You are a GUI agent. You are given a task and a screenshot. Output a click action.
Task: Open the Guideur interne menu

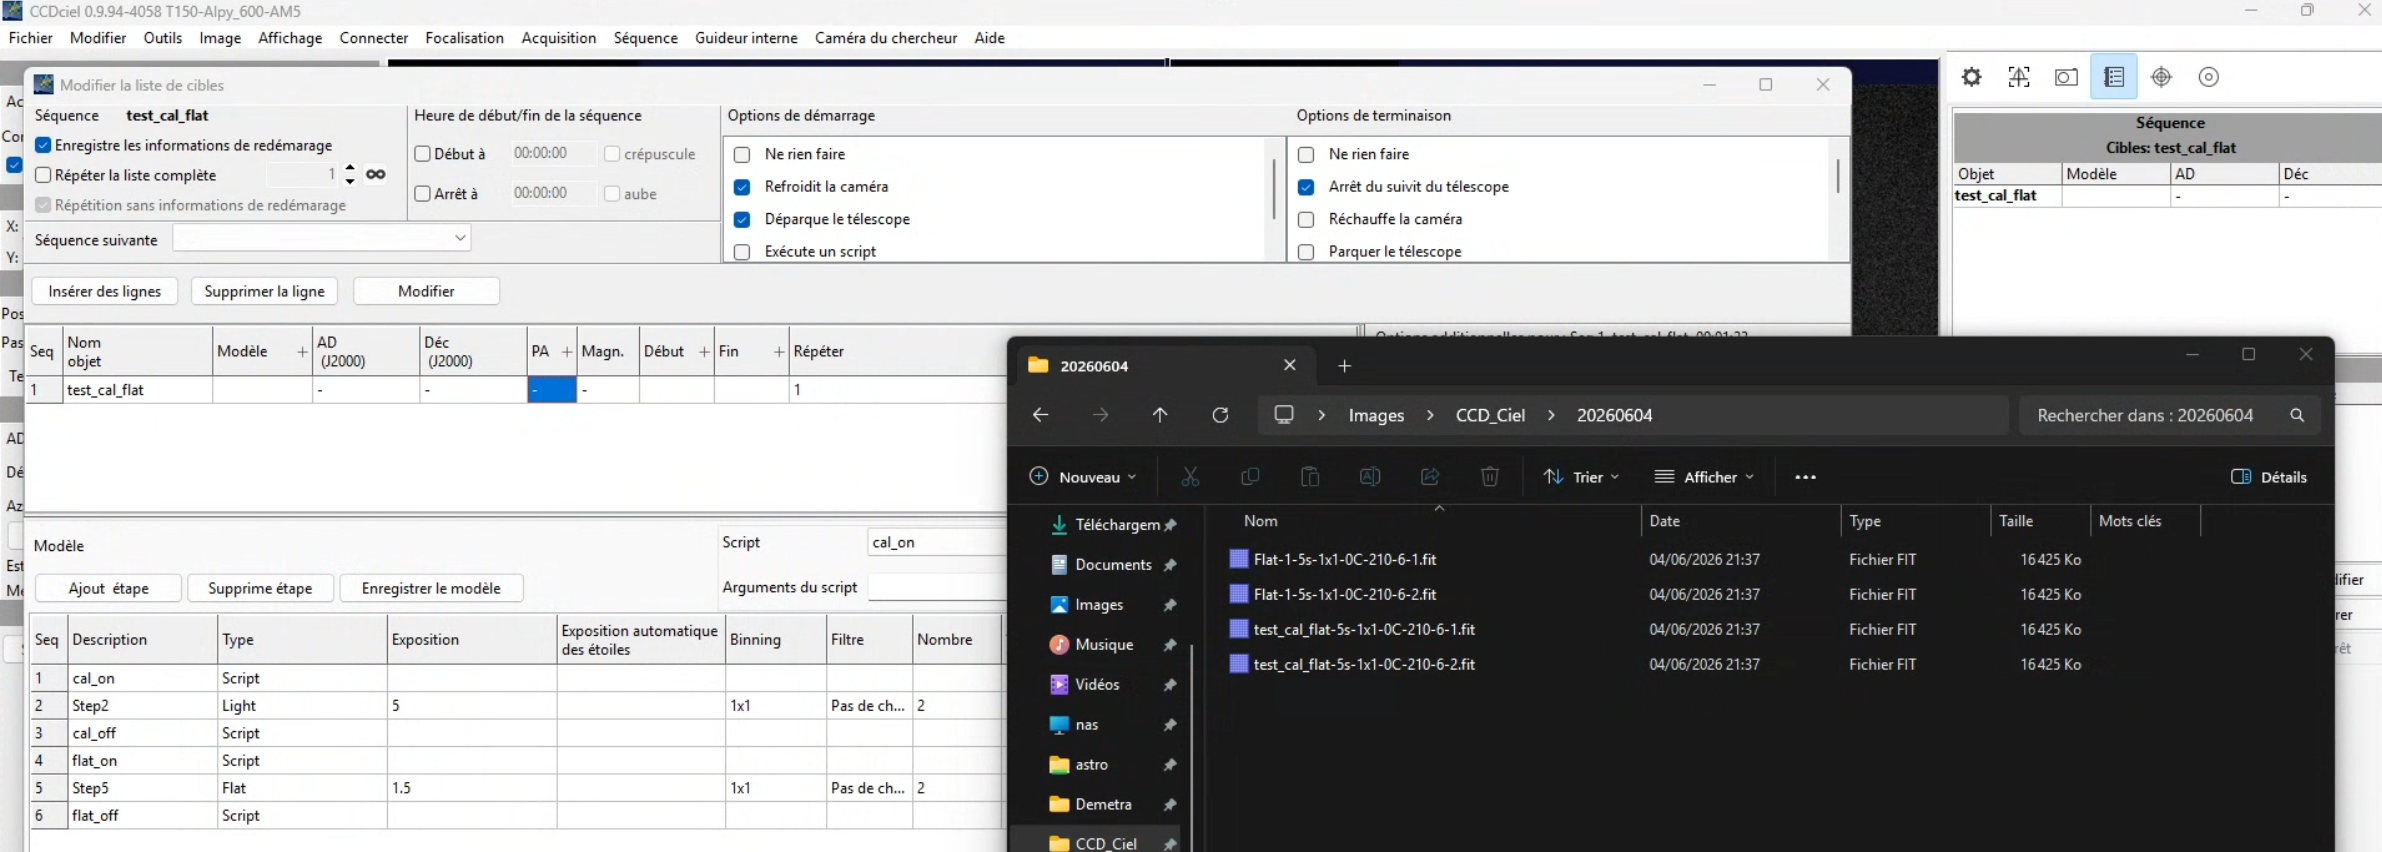click(x=746, y=38)
